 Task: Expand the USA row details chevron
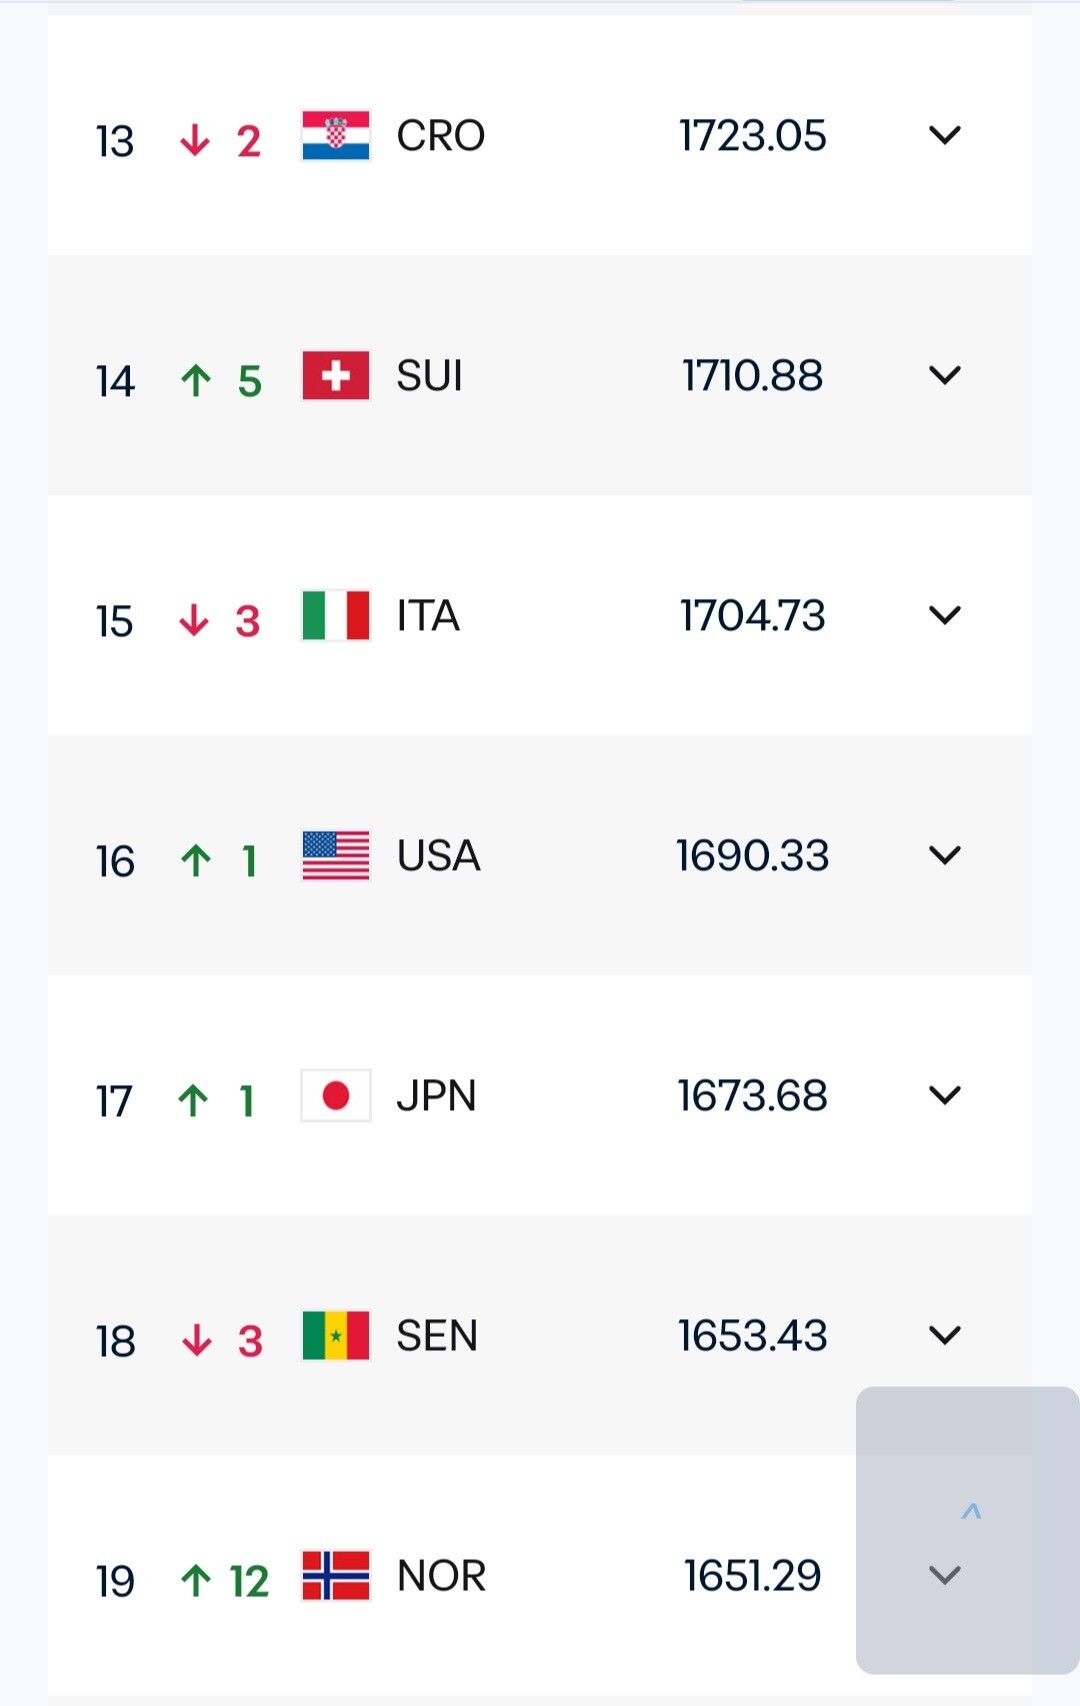point(944,855)
